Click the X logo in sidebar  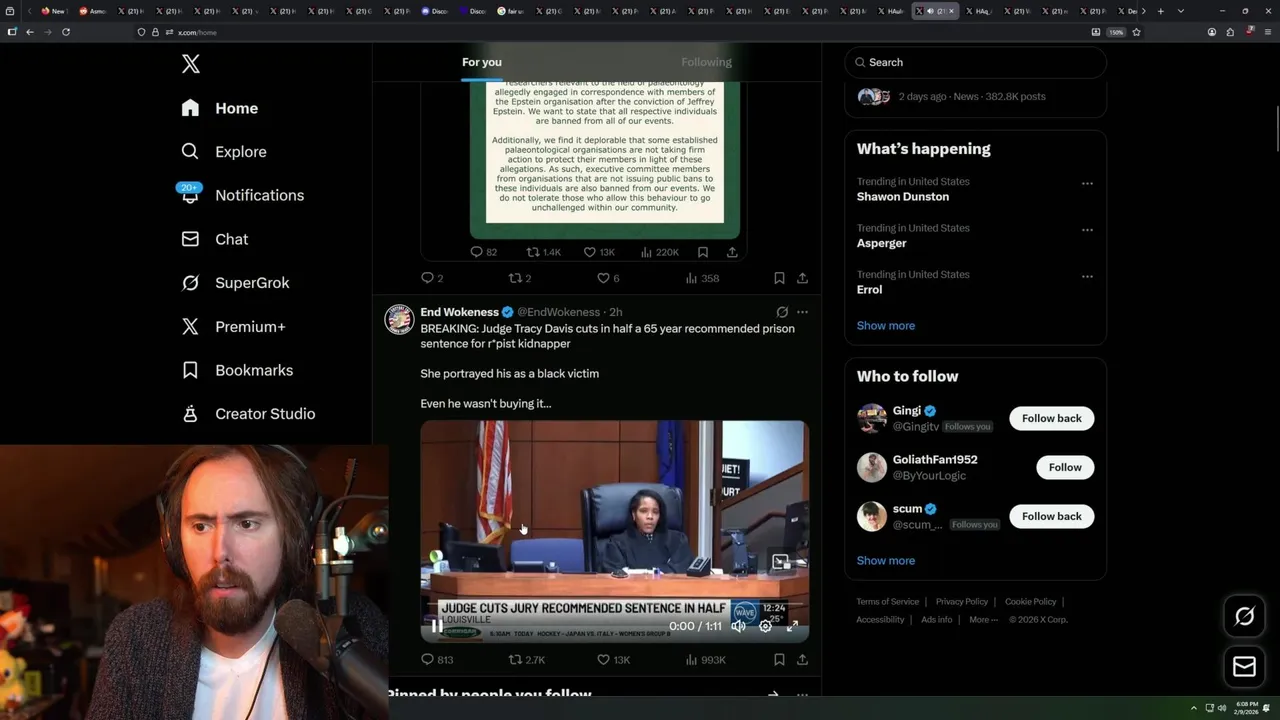(191, 64)
